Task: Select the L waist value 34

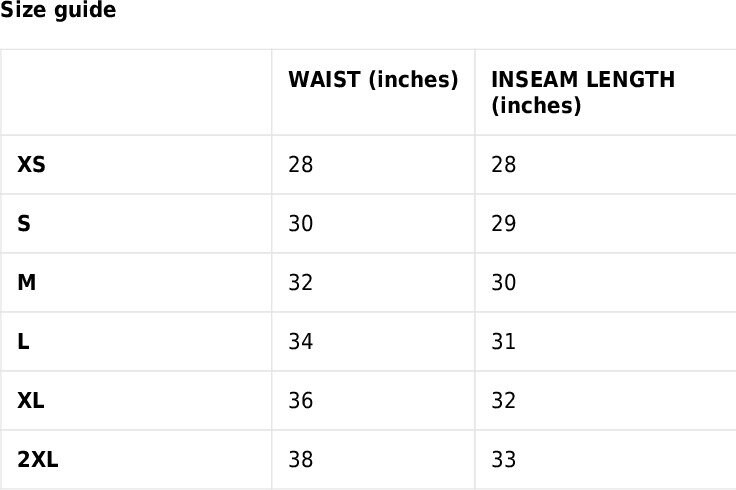Action: click(300, 342)
